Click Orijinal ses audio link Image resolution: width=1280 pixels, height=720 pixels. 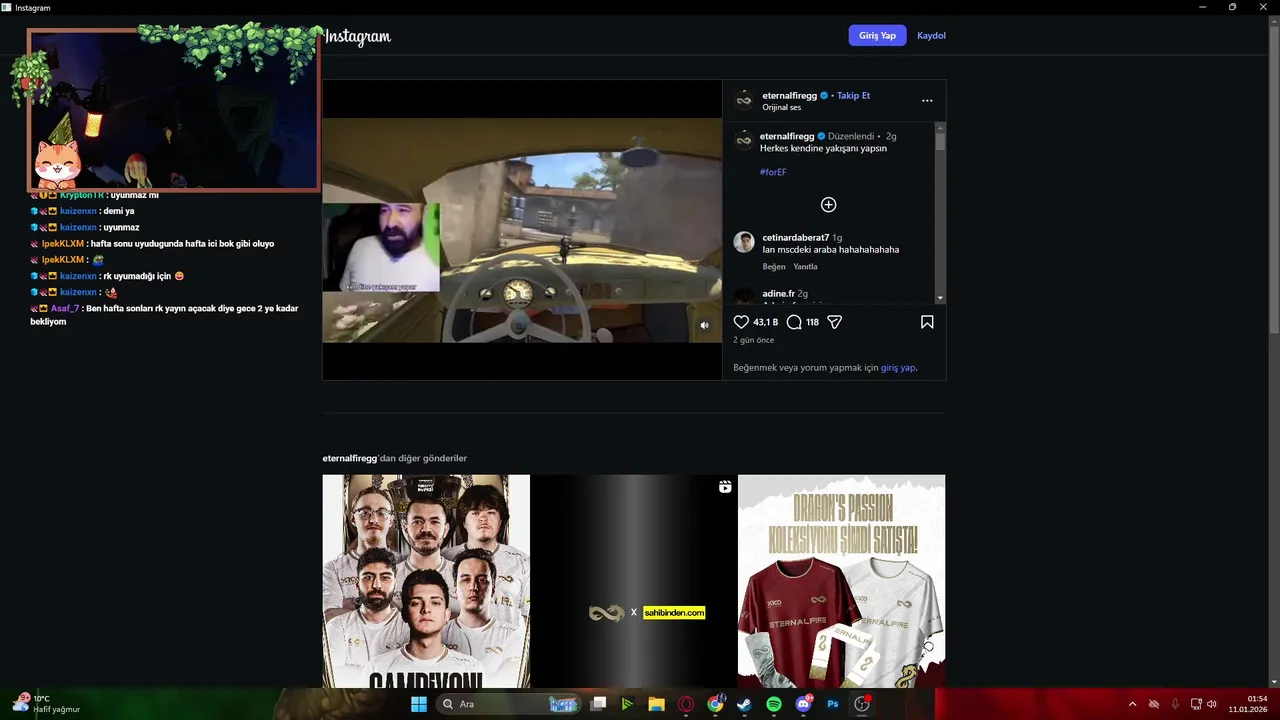(782, 107)
